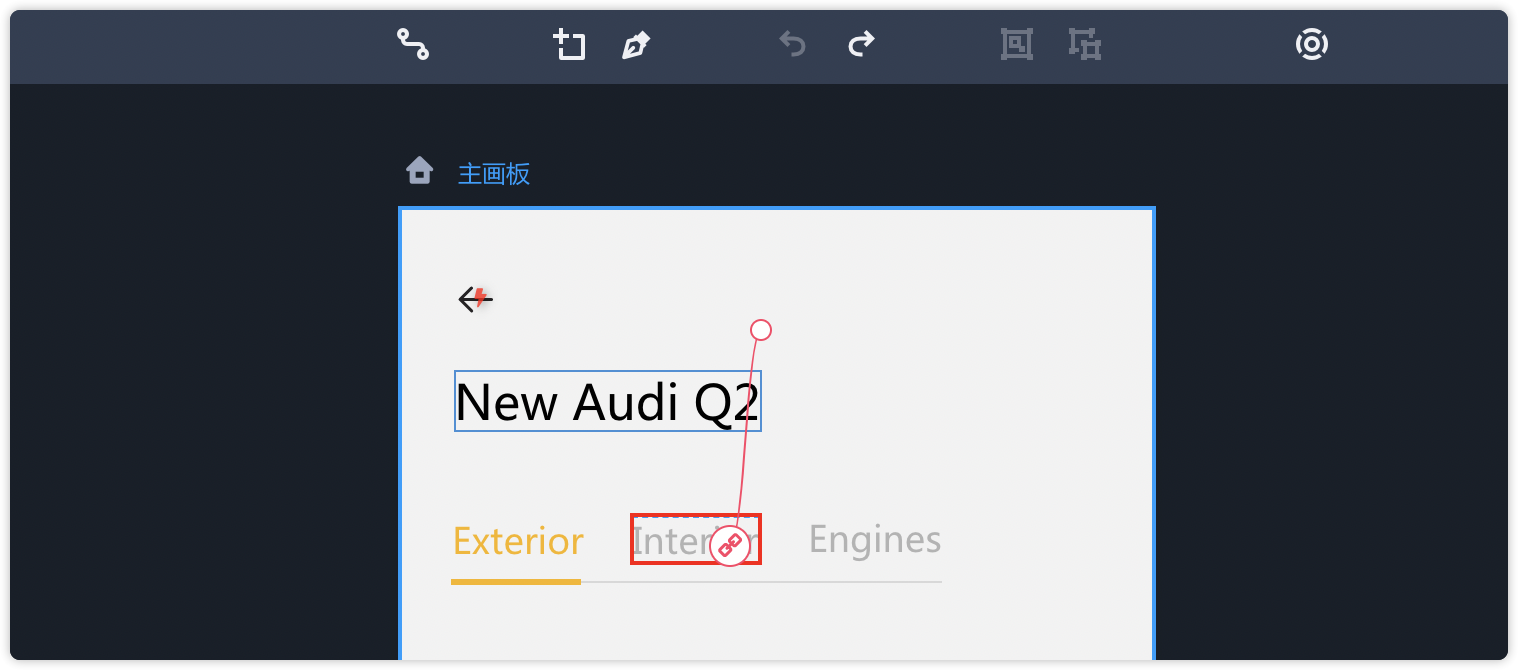Click the red link icon on Interior
Screen dimensions: 1518x670
coord(730,546)
